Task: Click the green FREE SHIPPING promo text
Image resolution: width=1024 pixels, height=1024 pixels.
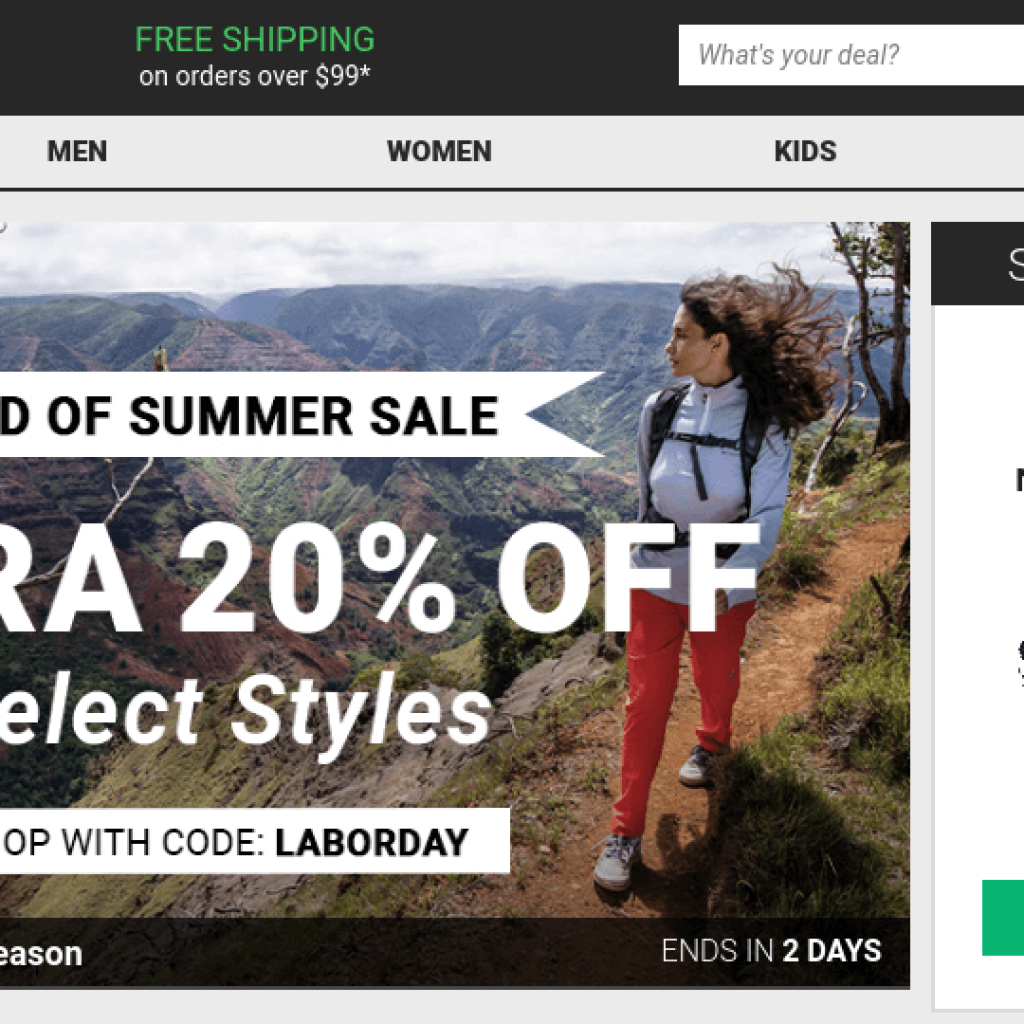Action: click(x=255, y=39)
